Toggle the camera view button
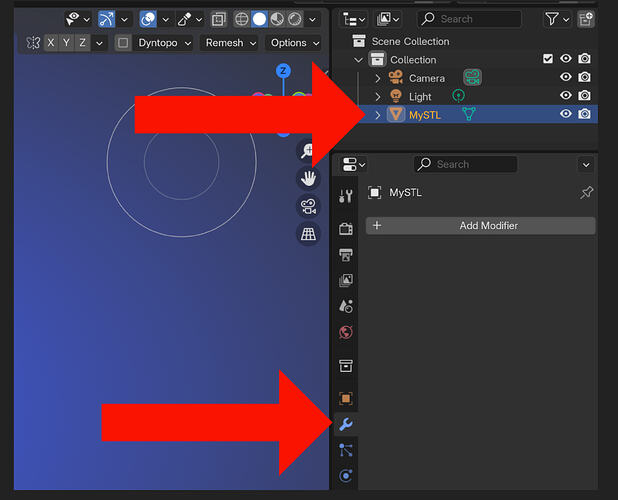This screenshot has width=618, height=500. pos(308,206)
